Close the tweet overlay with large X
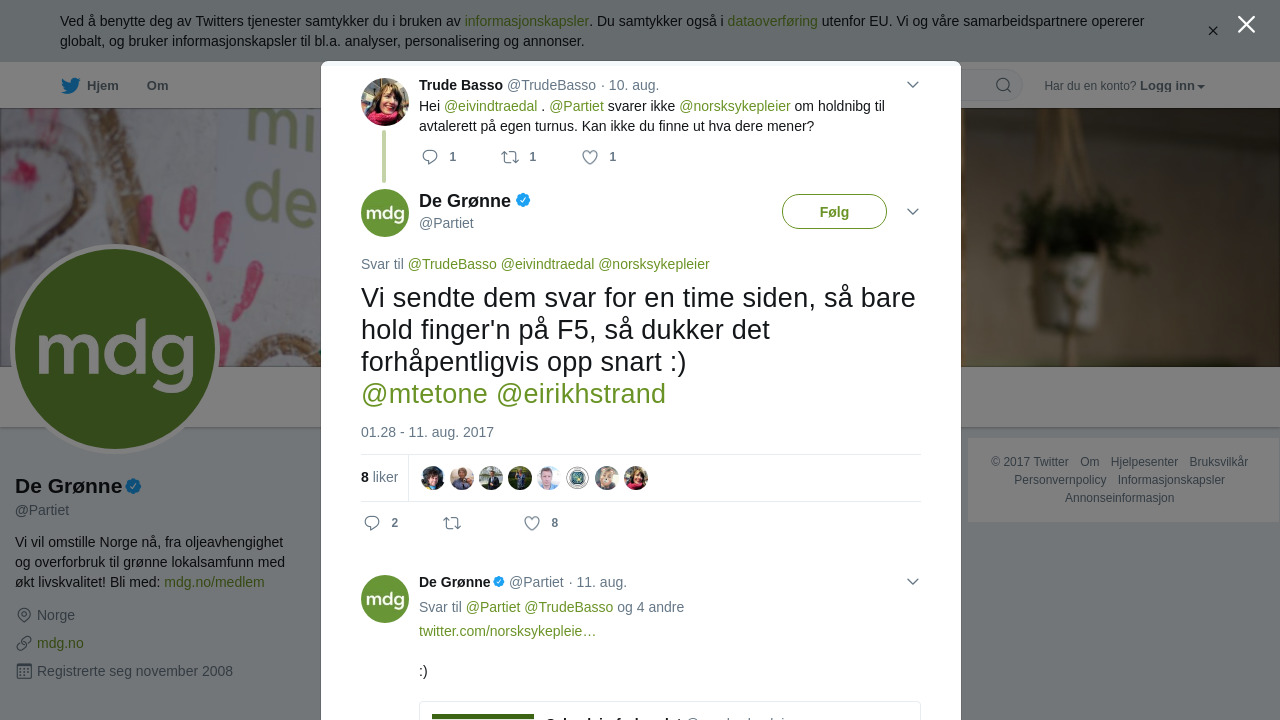 [x=1246, y=25]
